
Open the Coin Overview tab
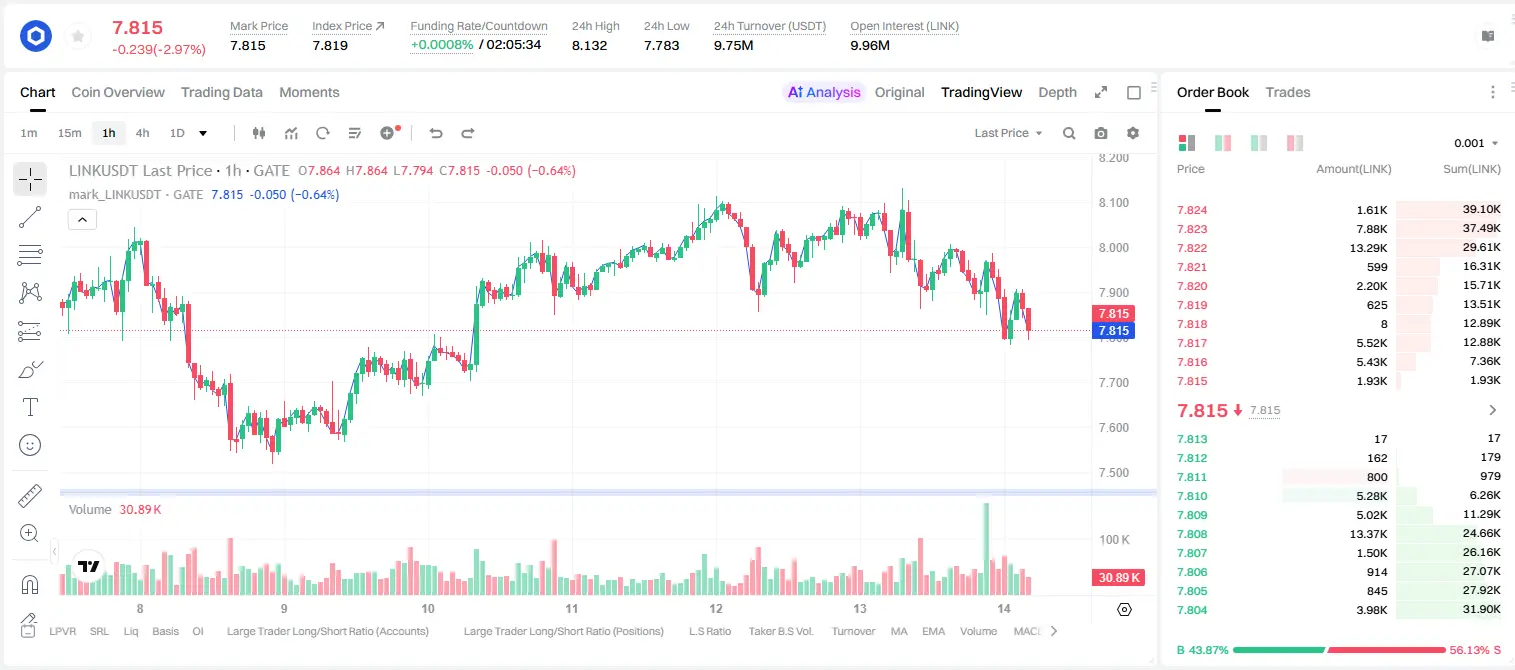point(118,92)
